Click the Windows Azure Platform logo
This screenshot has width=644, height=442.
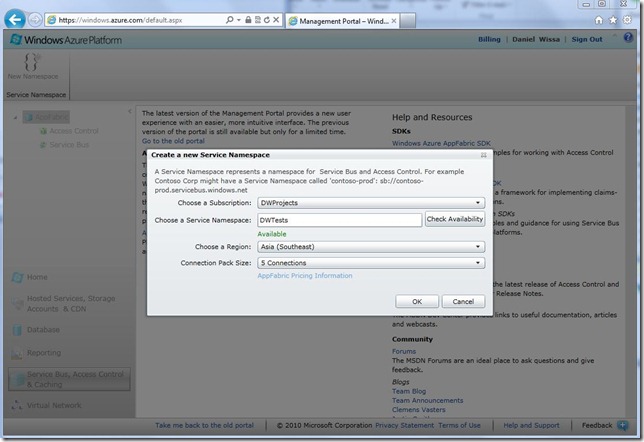[x=66, y=40]
